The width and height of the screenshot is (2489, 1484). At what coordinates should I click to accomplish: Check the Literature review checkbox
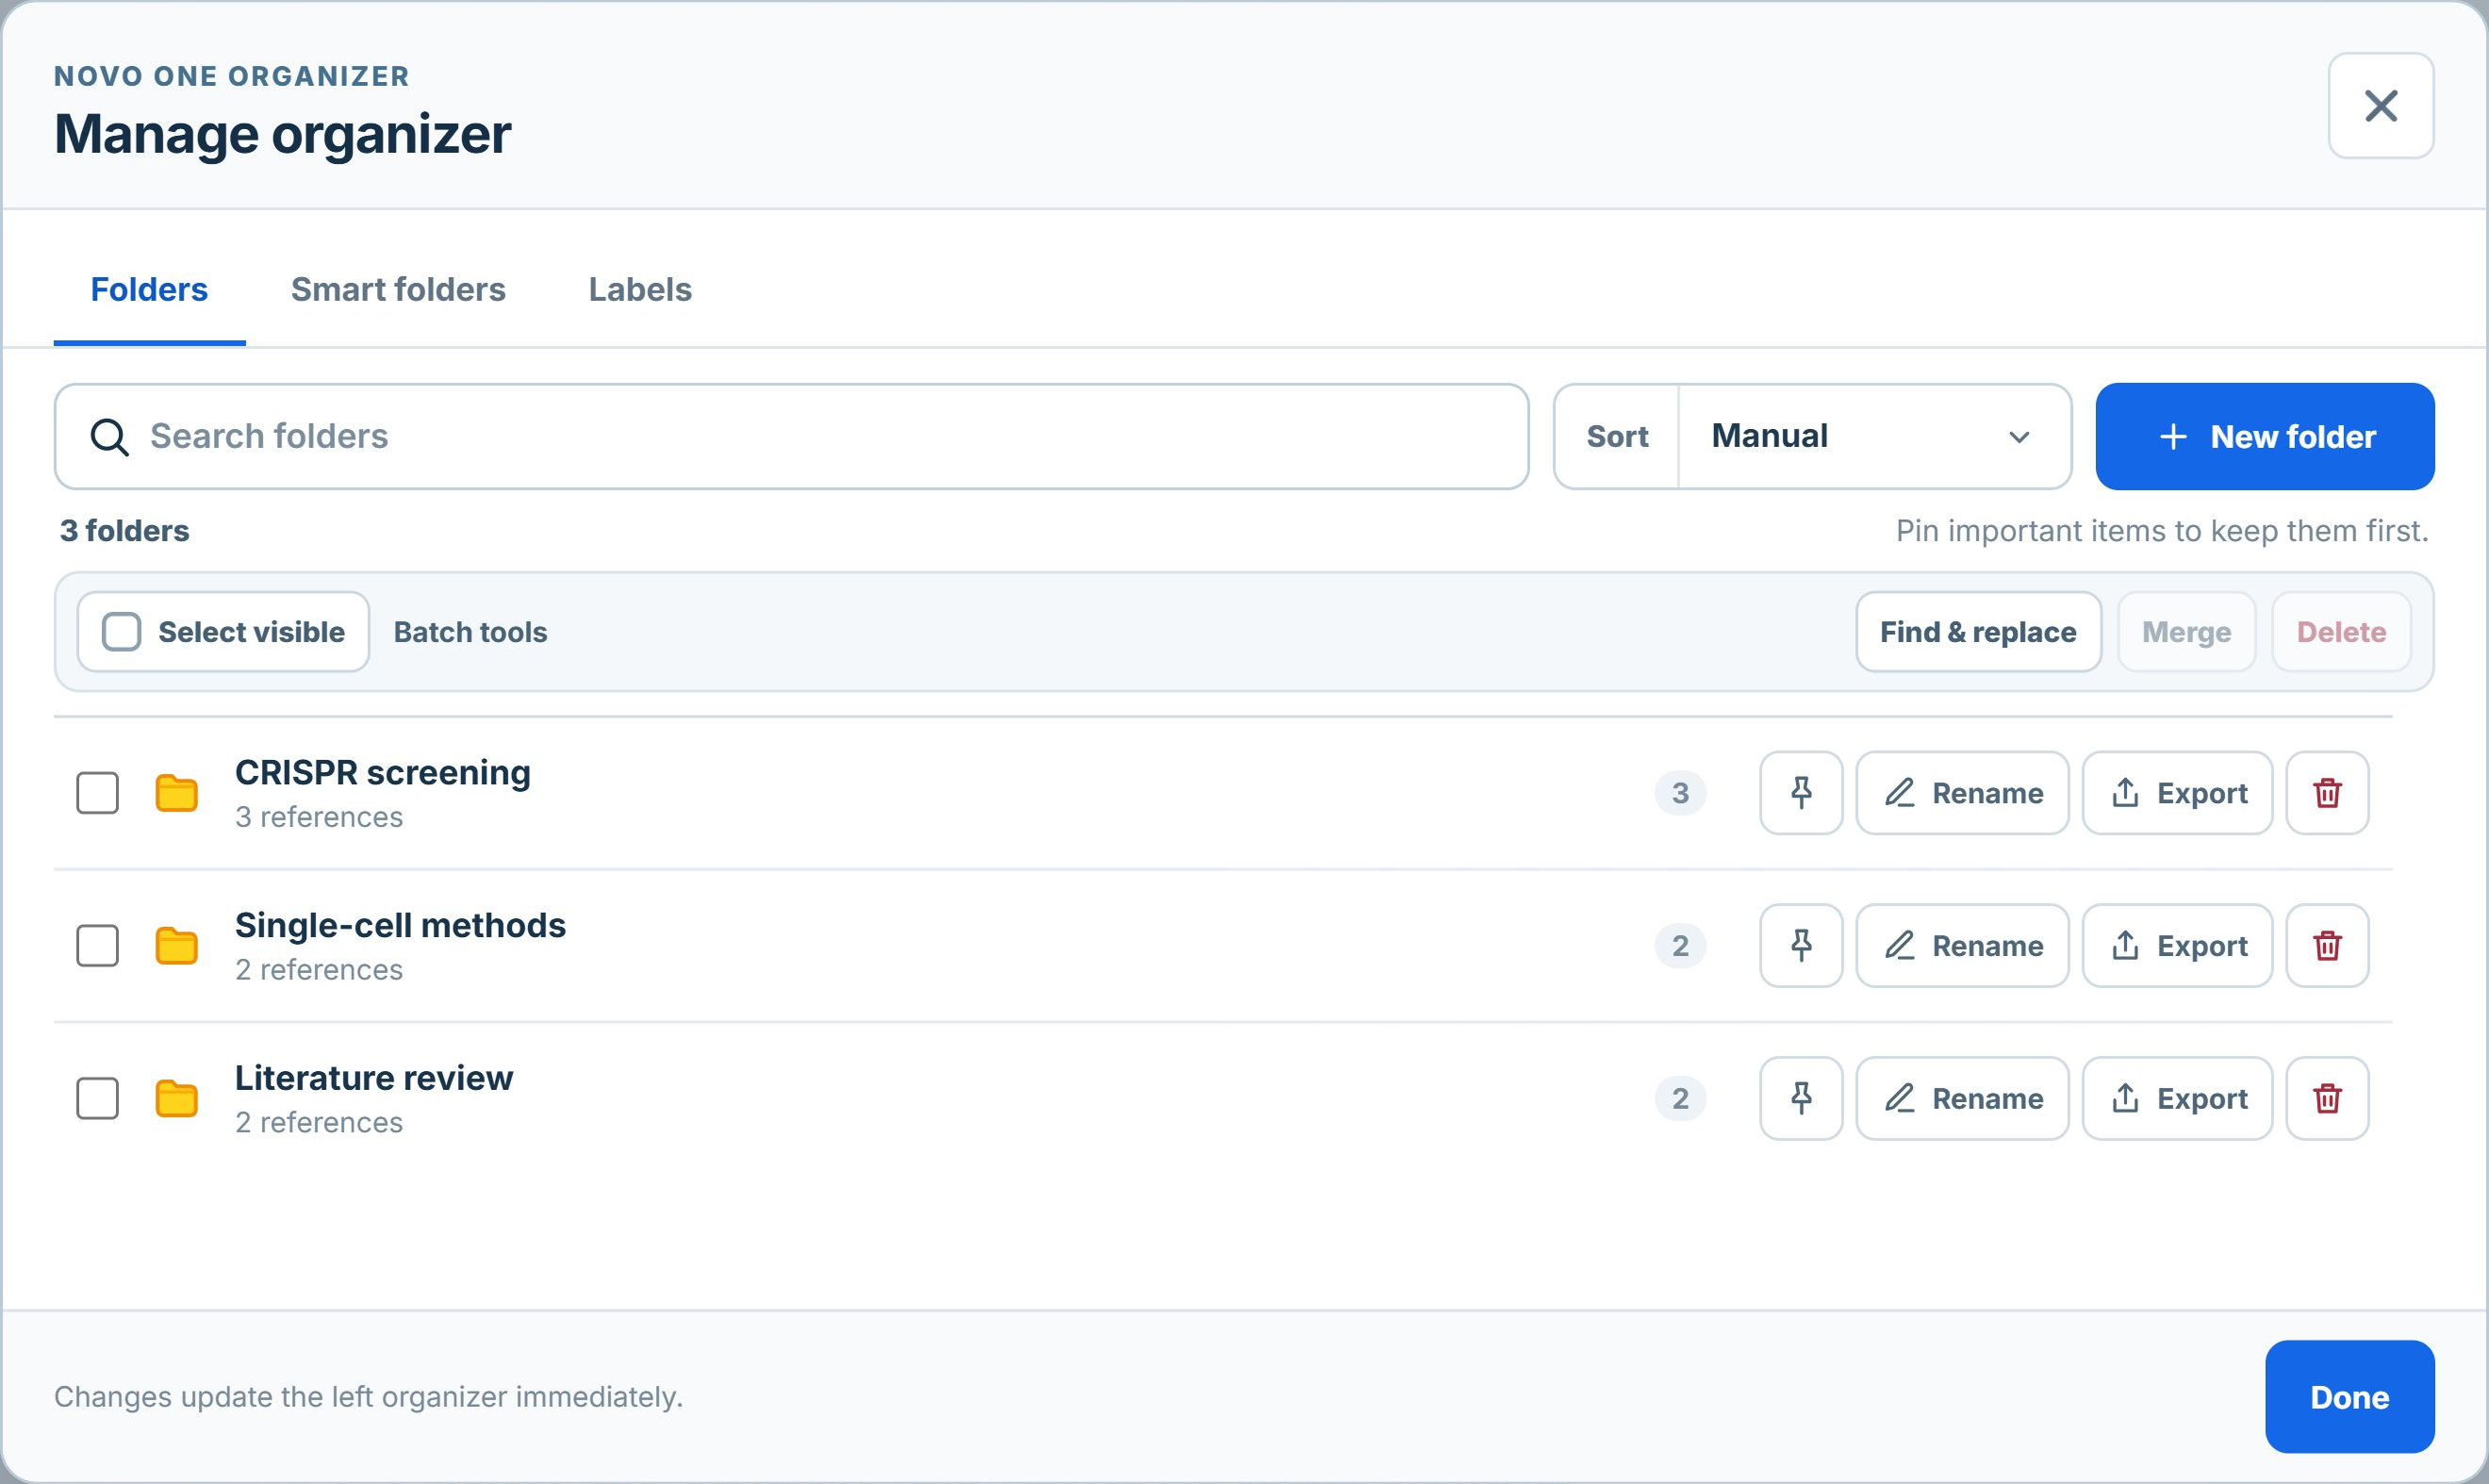98,1098
